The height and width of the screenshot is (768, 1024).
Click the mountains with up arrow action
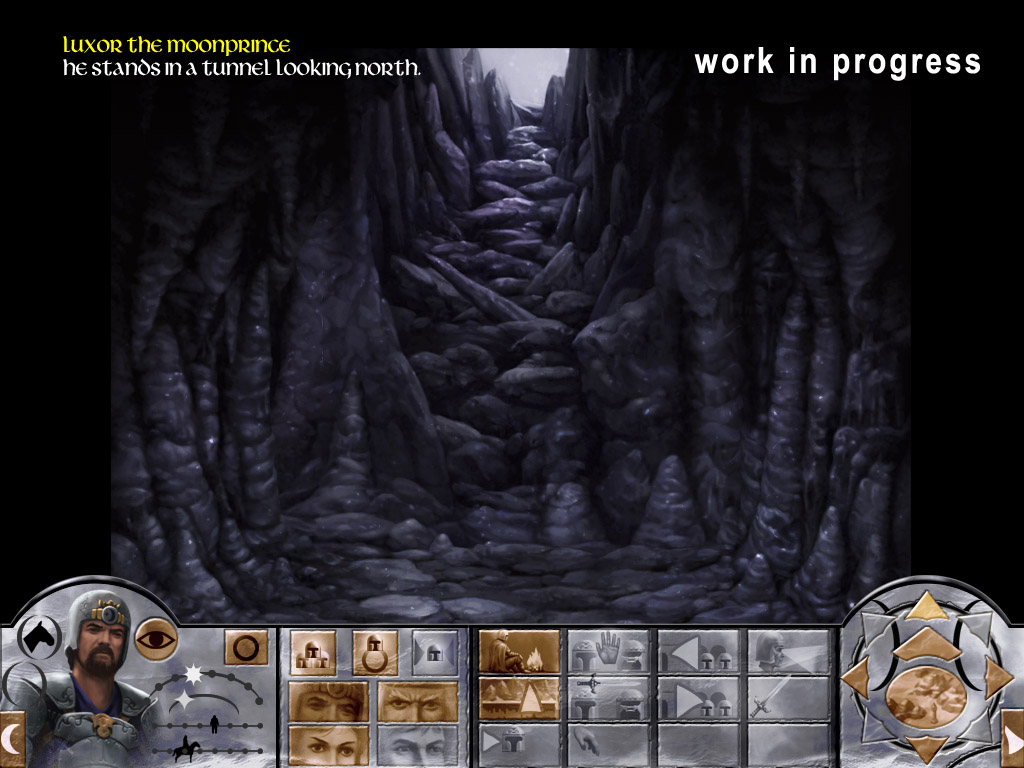519,698
